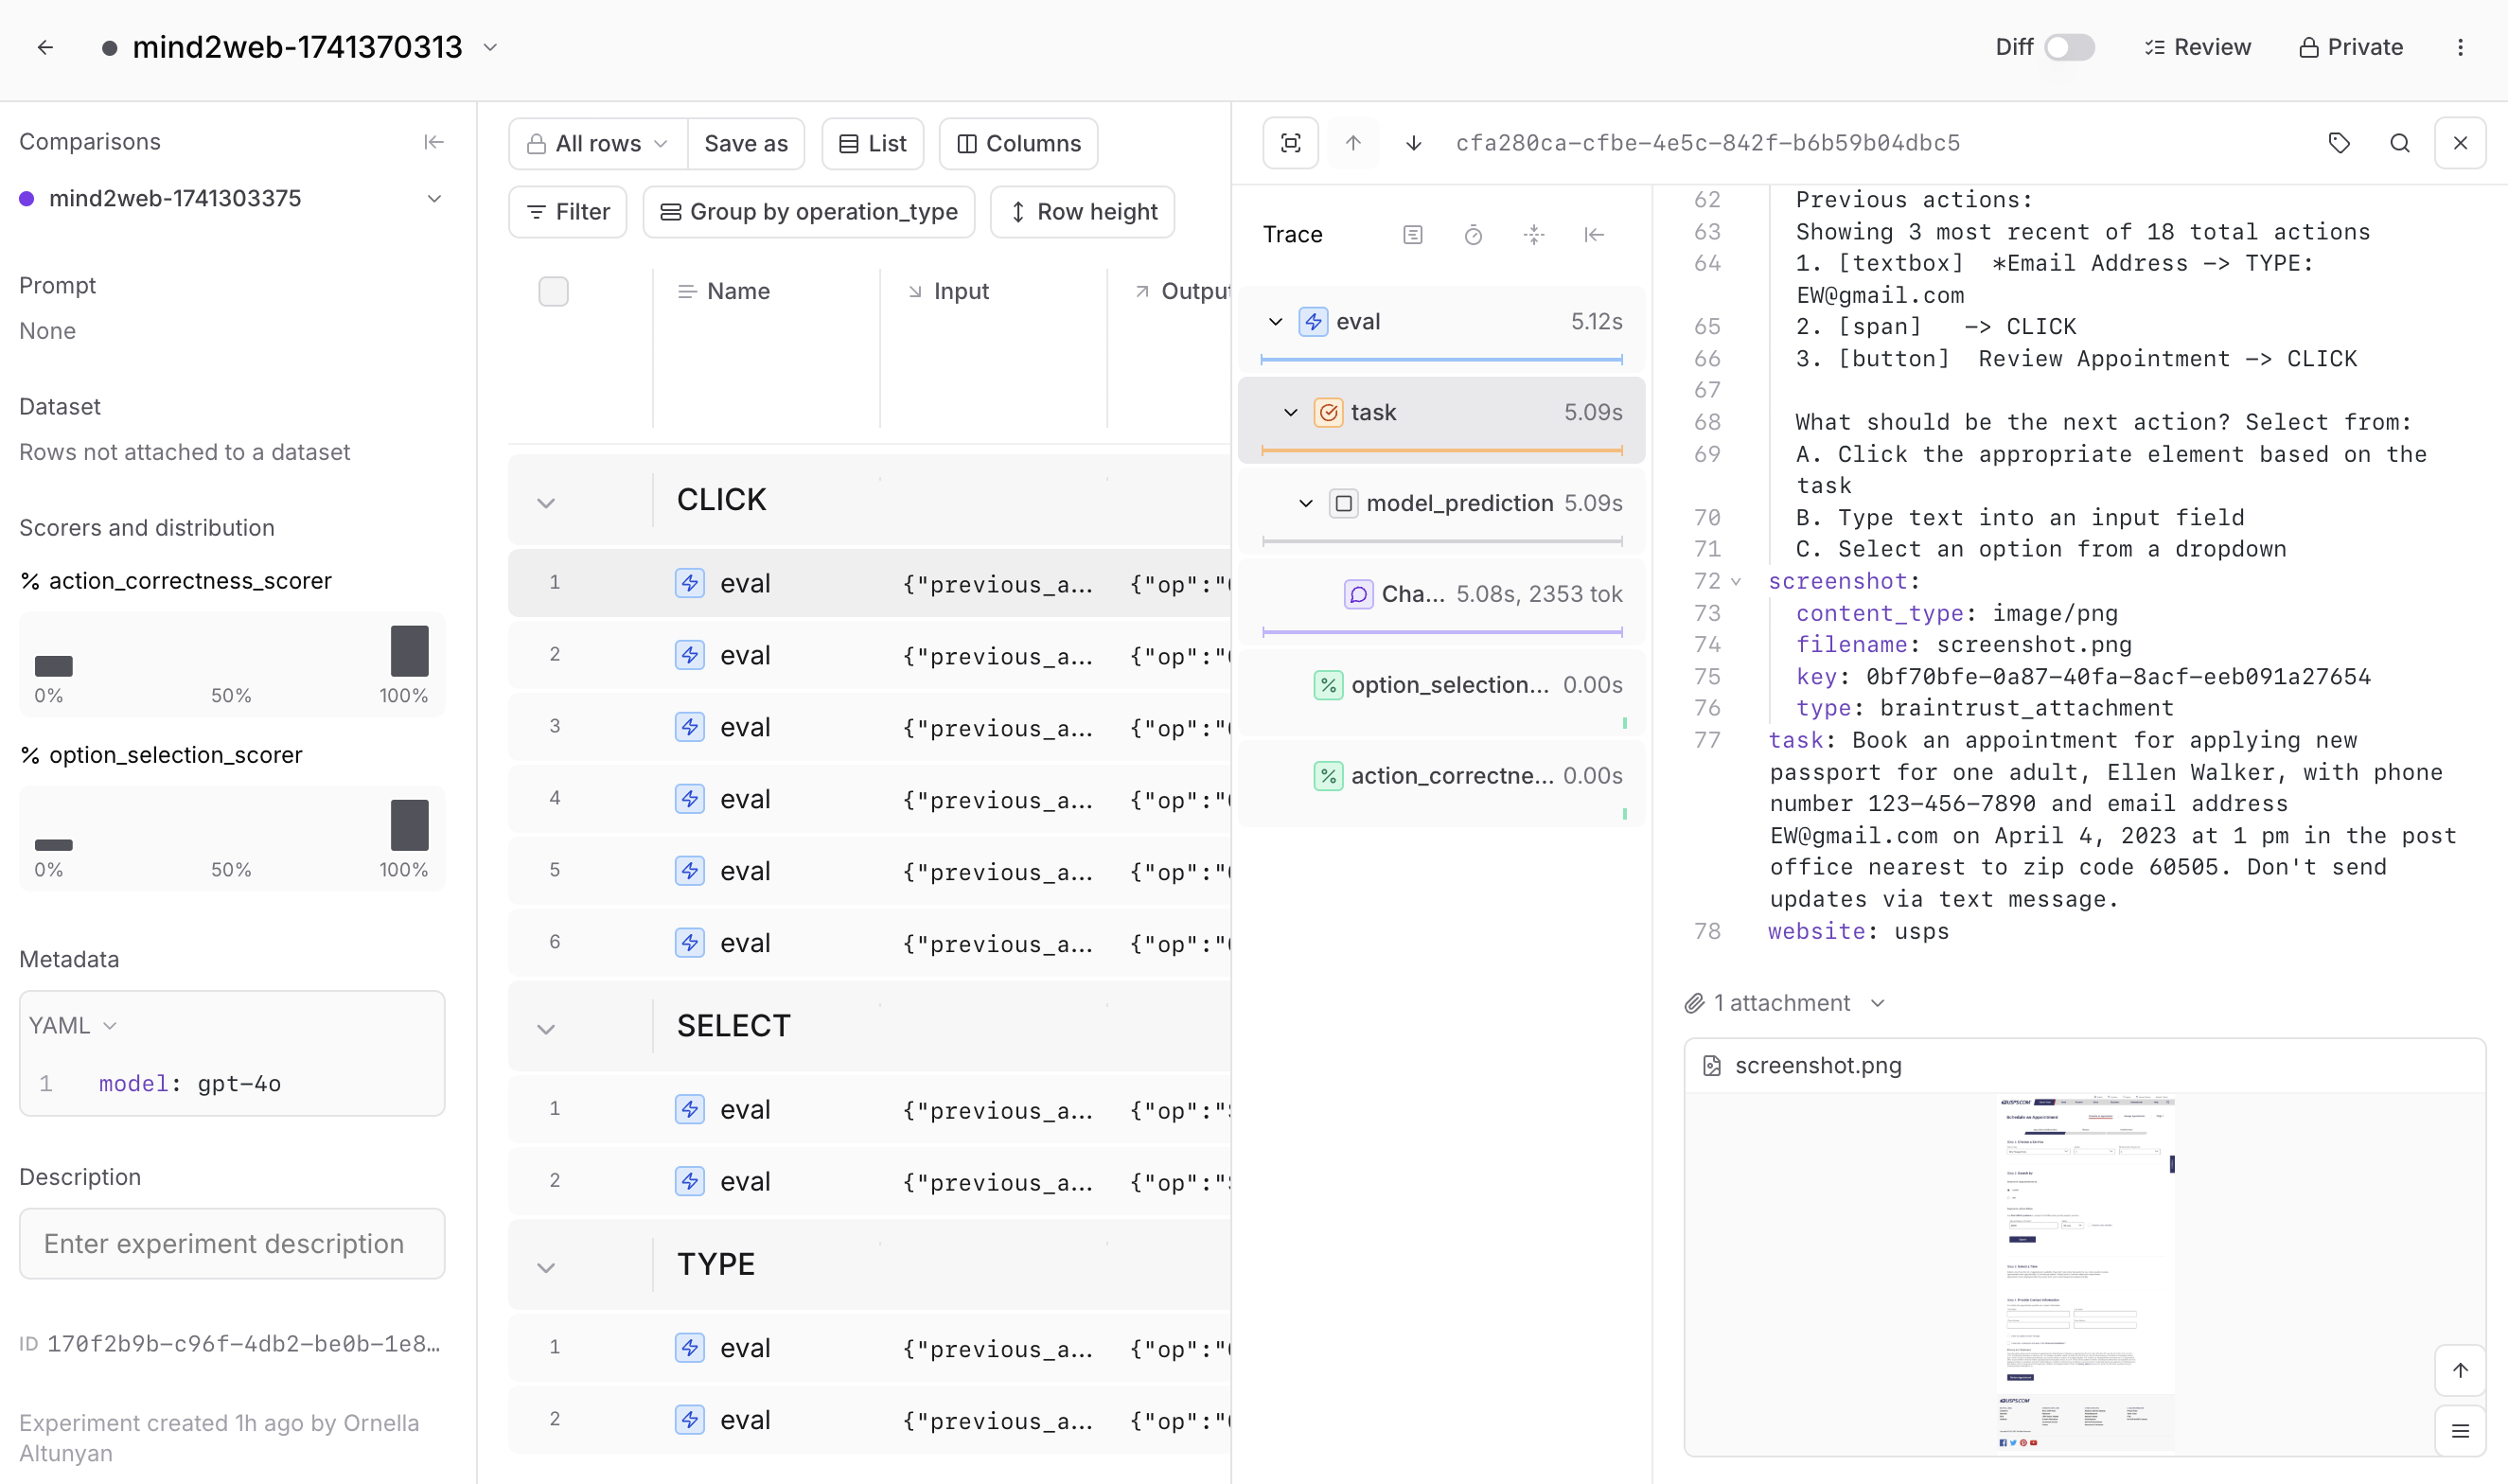The height and width of the screenshot is (1484, 2508).
Task: Collapse the CLICK group rows
Action: click(x=546, y=502)
